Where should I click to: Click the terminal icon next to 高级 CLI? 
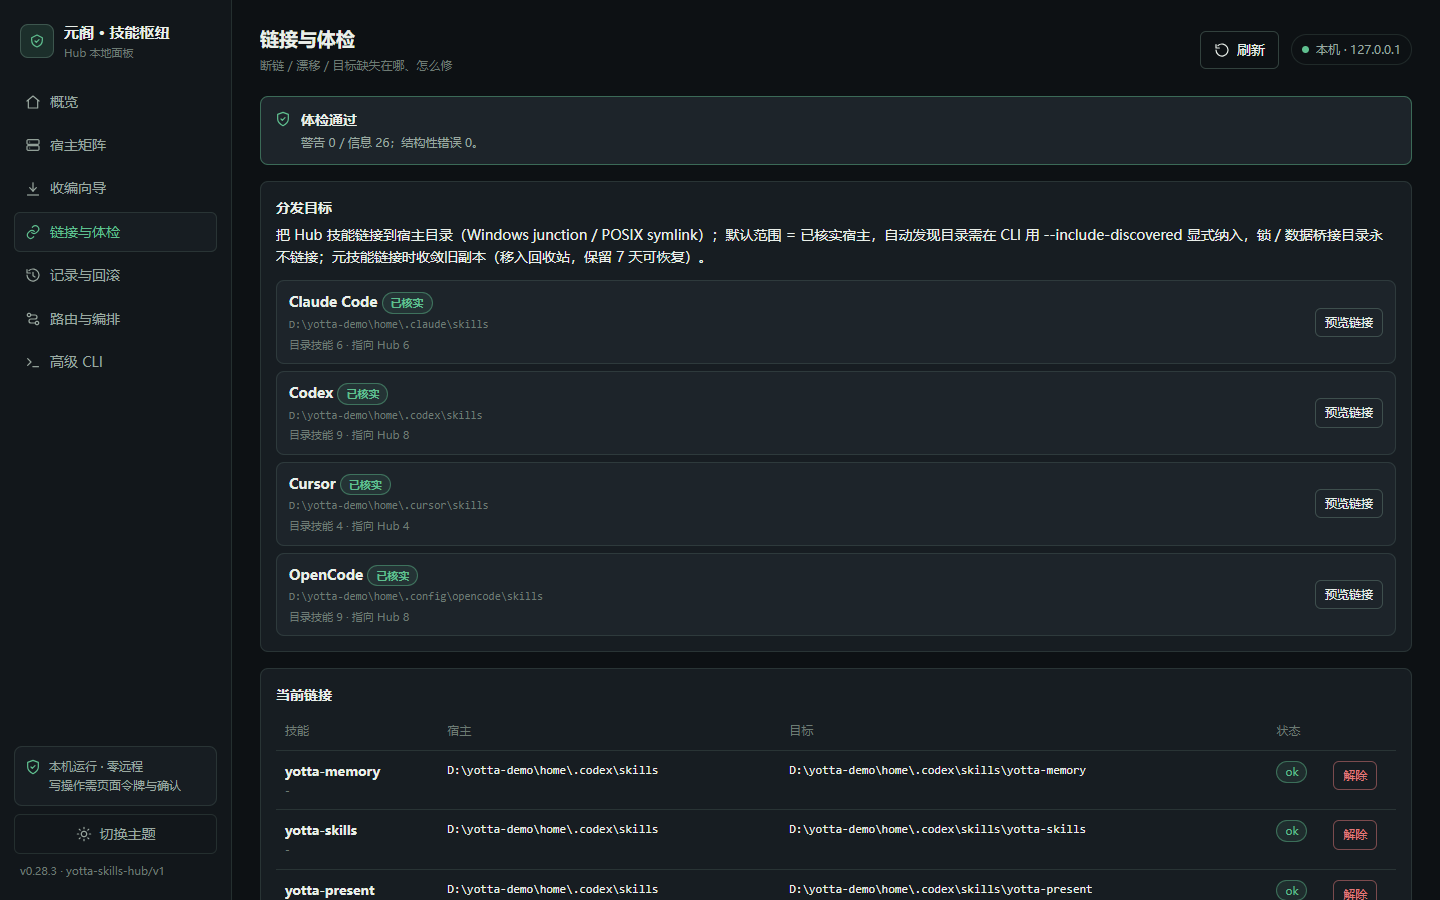tap(33, 362)
